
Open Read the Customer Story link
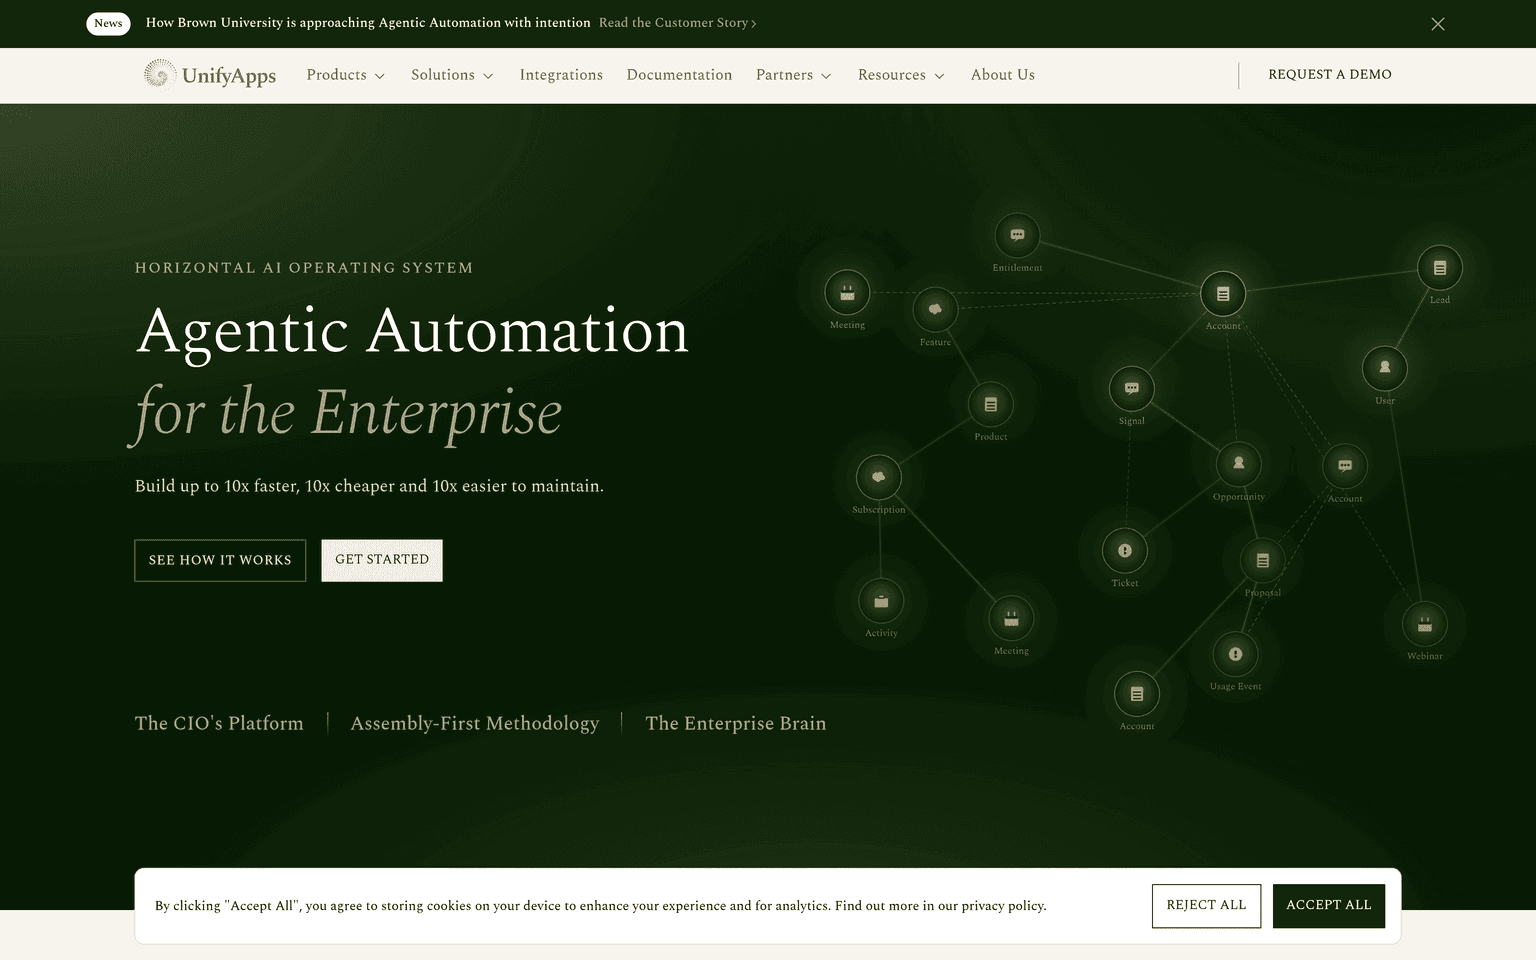(677, 23)
